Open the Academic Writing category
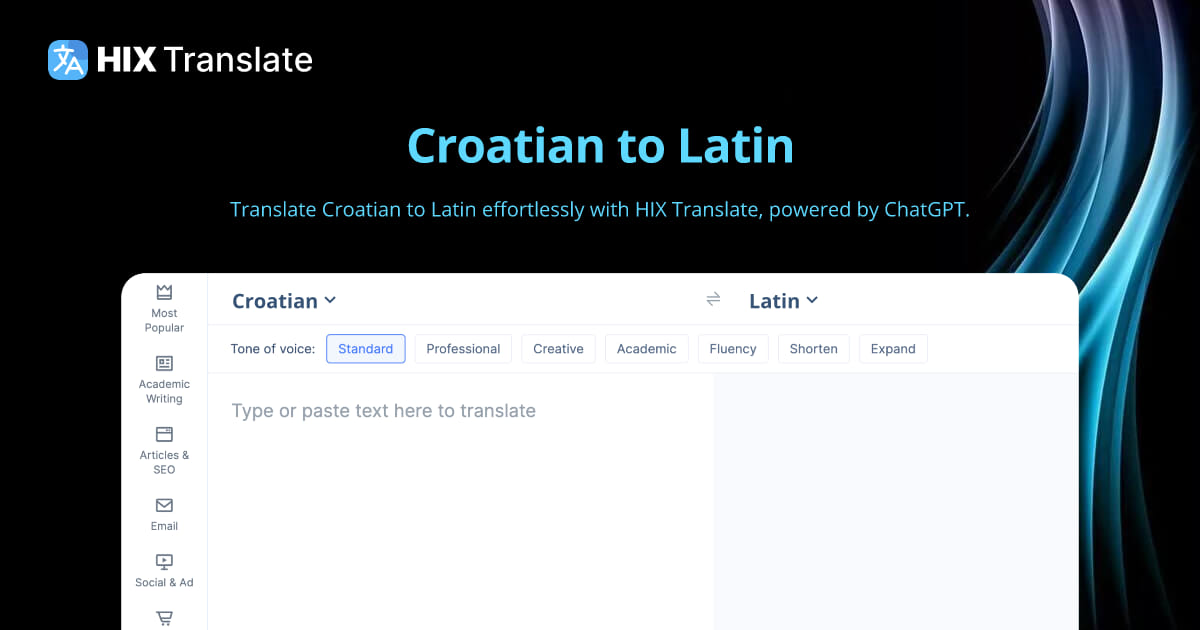Screen dimensions: 1200x630 163,379
